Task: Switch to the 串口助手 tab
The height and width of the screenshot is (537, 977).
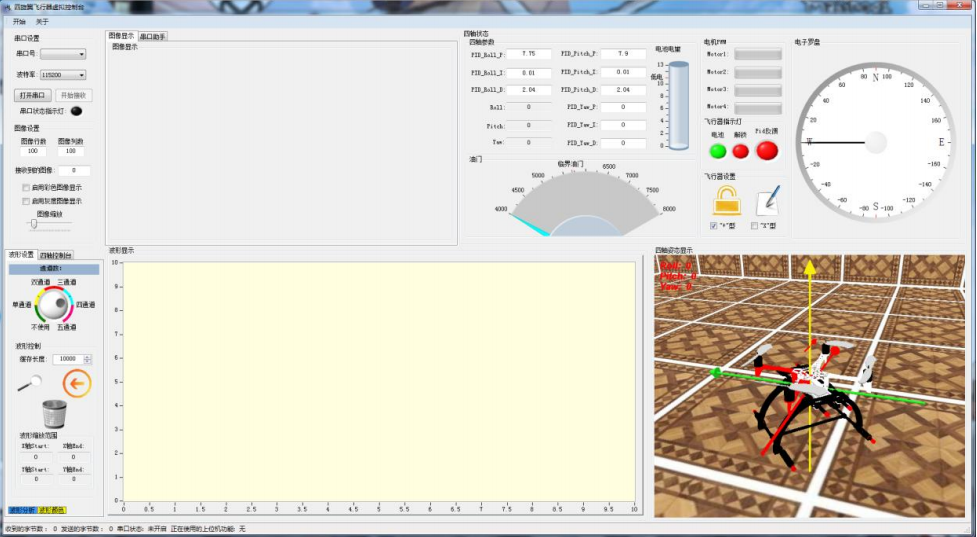Action: 153,36
